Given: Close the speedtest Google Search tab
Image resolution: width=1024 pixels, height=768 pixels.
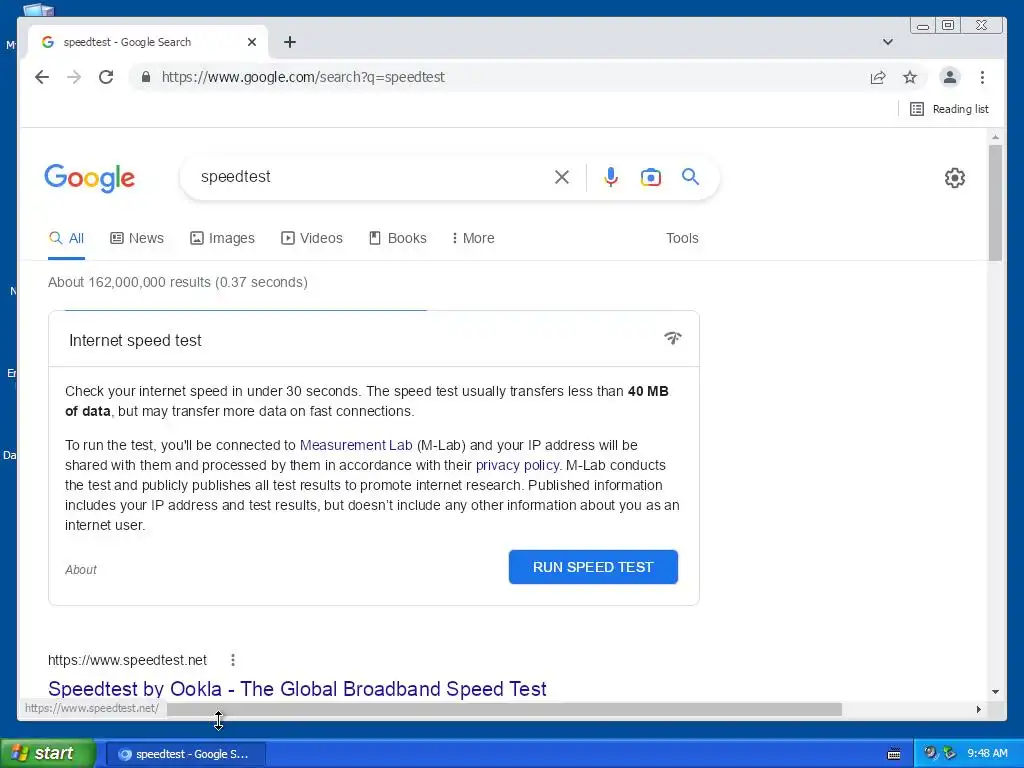Looking at the screenshot, I should 252,42.
